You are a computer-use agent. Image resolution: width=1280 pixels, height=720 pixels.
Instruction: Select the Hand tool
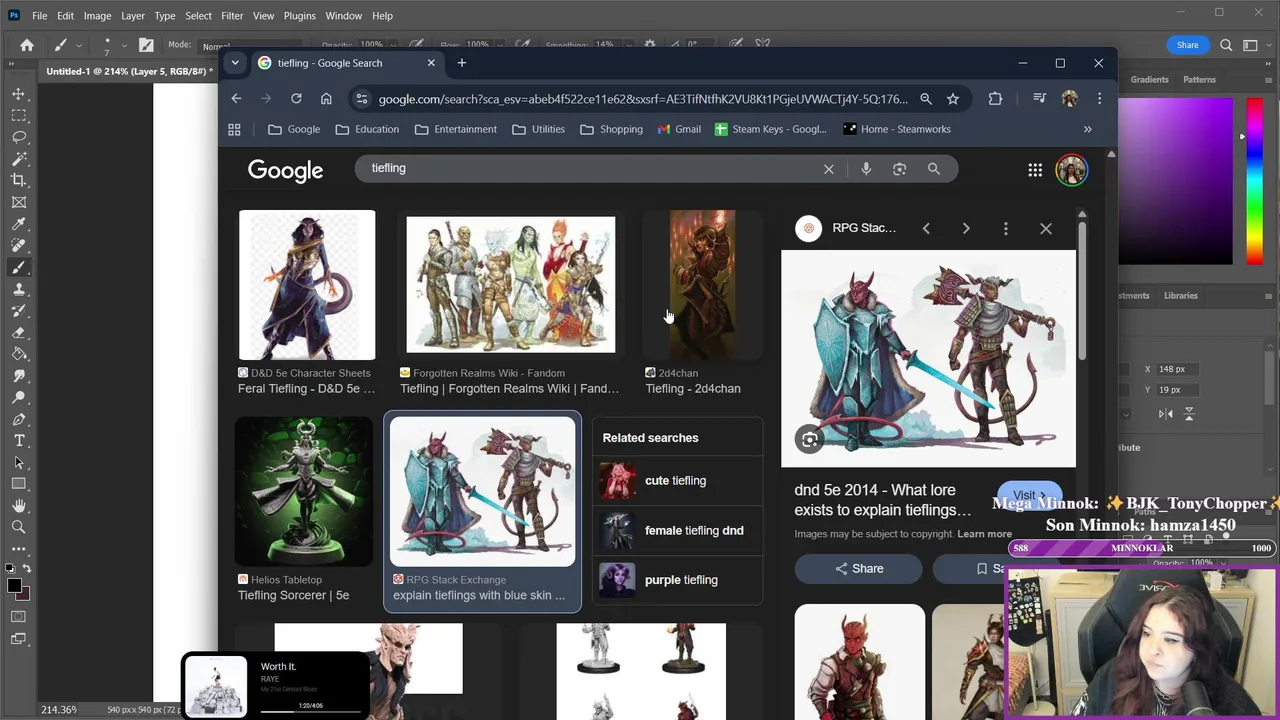pos(19,506)
